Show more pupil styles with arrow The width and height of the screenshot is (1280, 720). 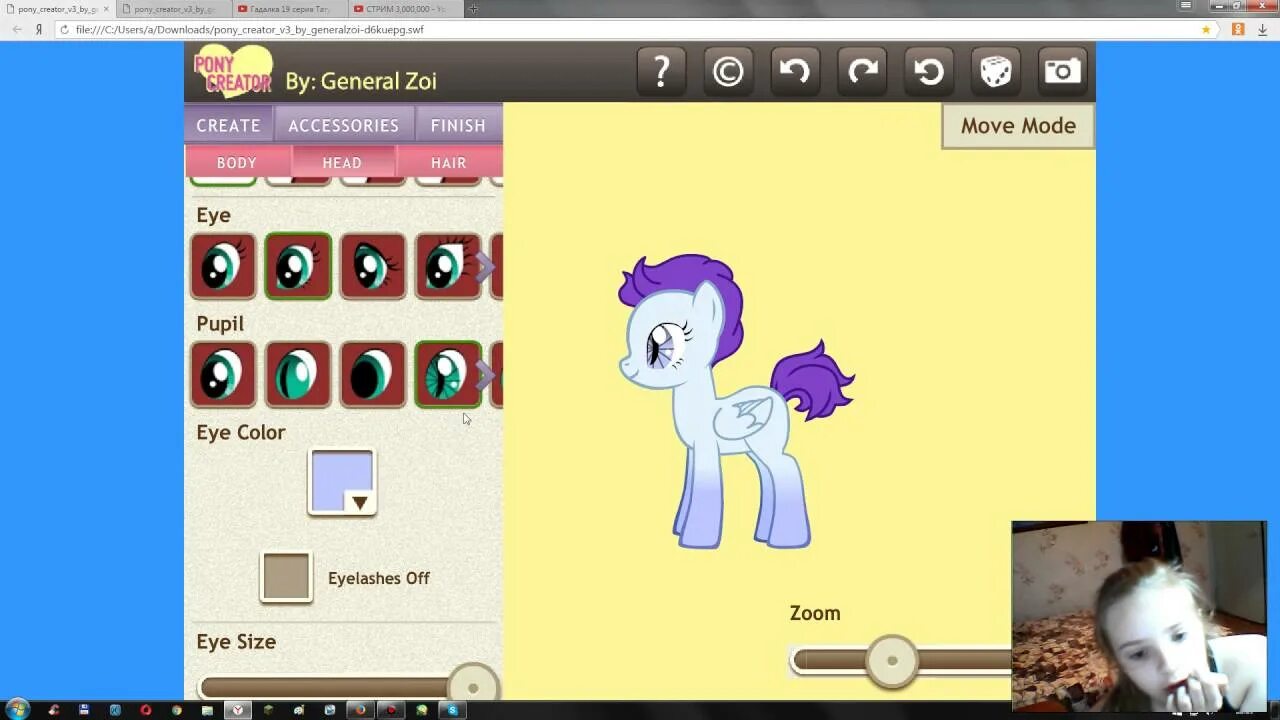click(485, 375)
